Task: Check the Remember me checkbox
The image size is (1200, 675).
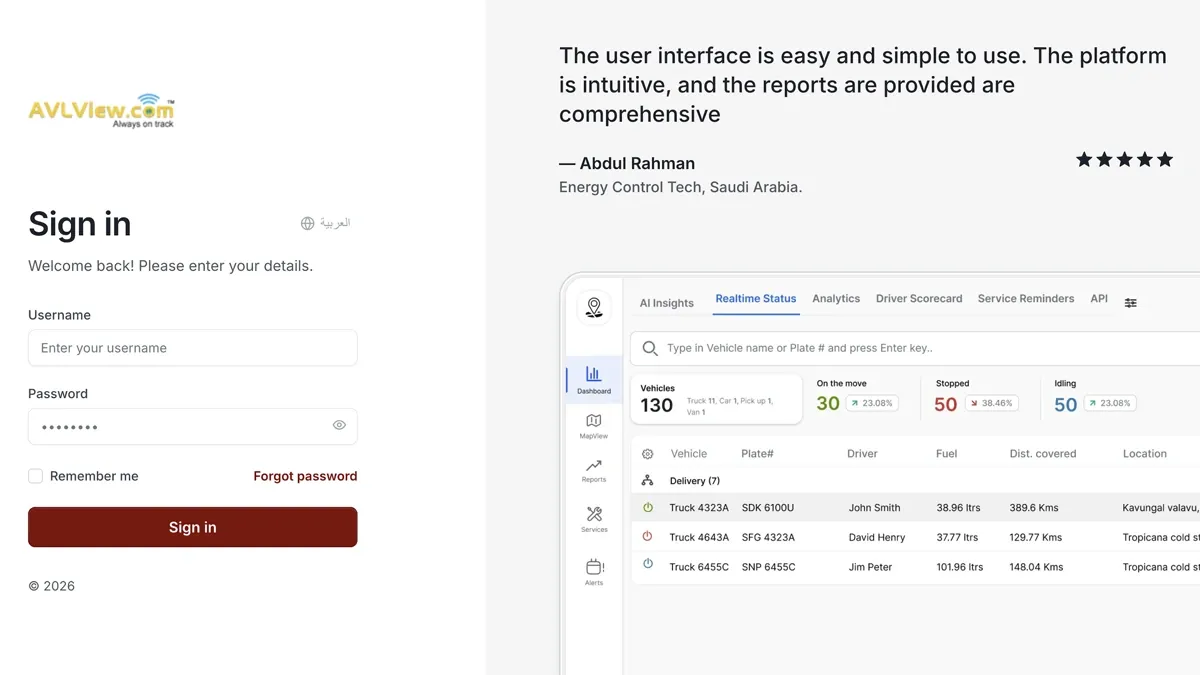Action: pos(35,476)
